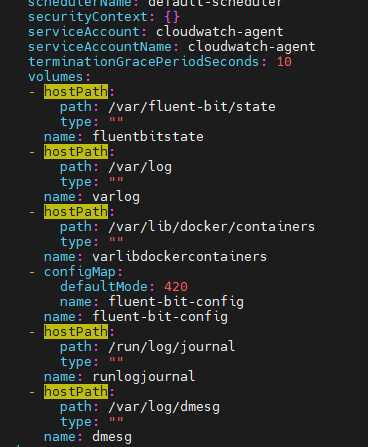368x447 pixels.
Task: Click the dmesg name value
Action: [x=112, y=437]
